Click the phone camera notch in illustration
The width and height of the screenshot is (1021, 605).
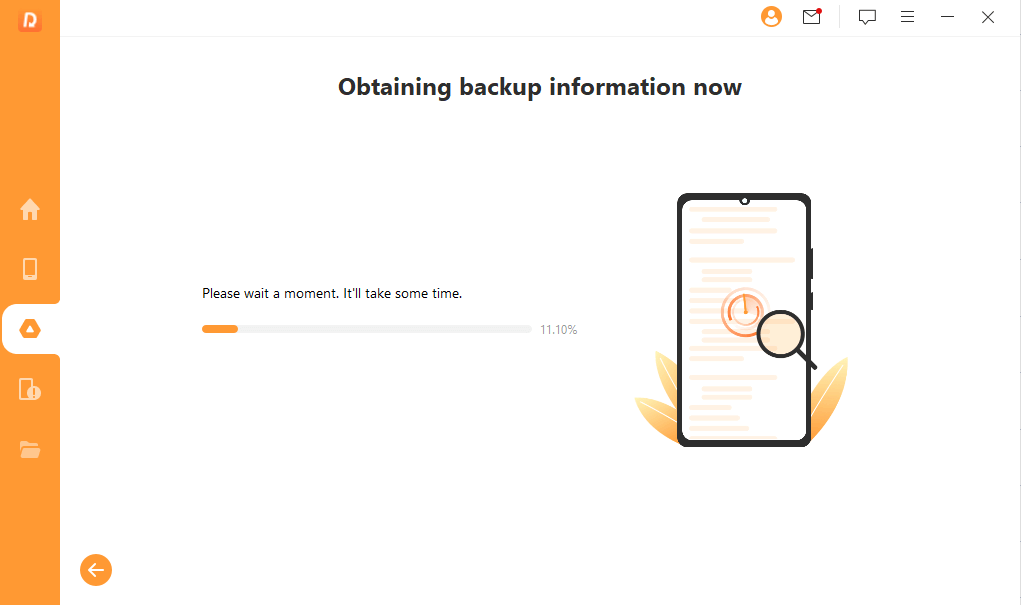click(744, 200)
